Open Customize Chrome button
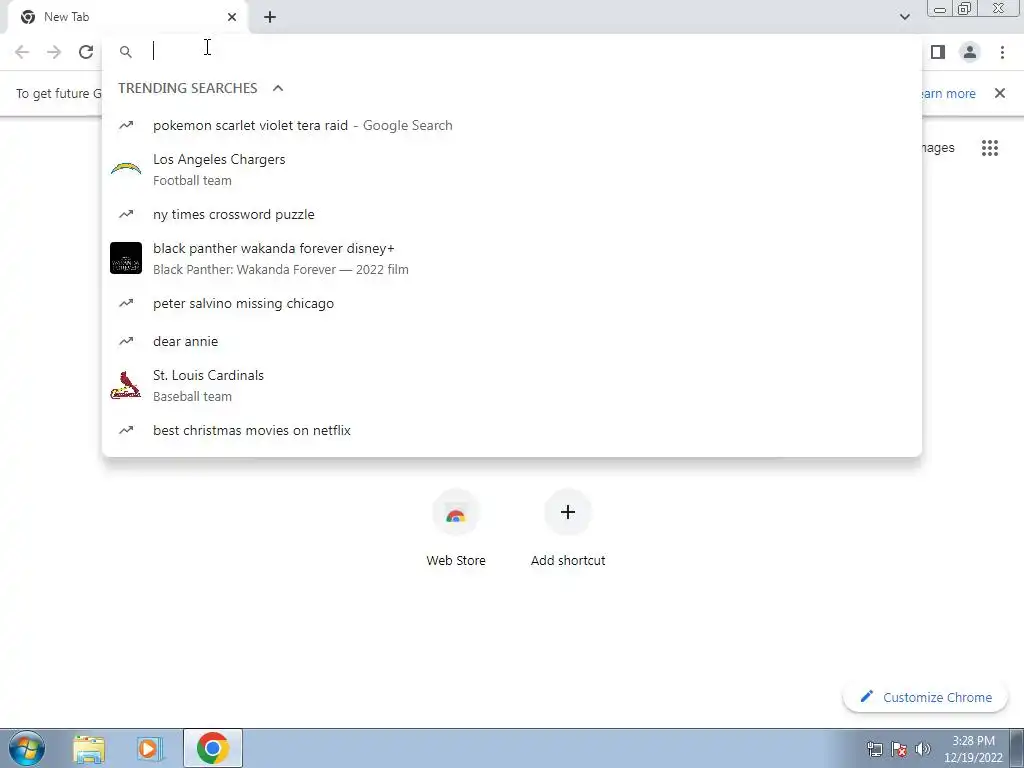This screenshot has height=768, width=1024. 925,697
